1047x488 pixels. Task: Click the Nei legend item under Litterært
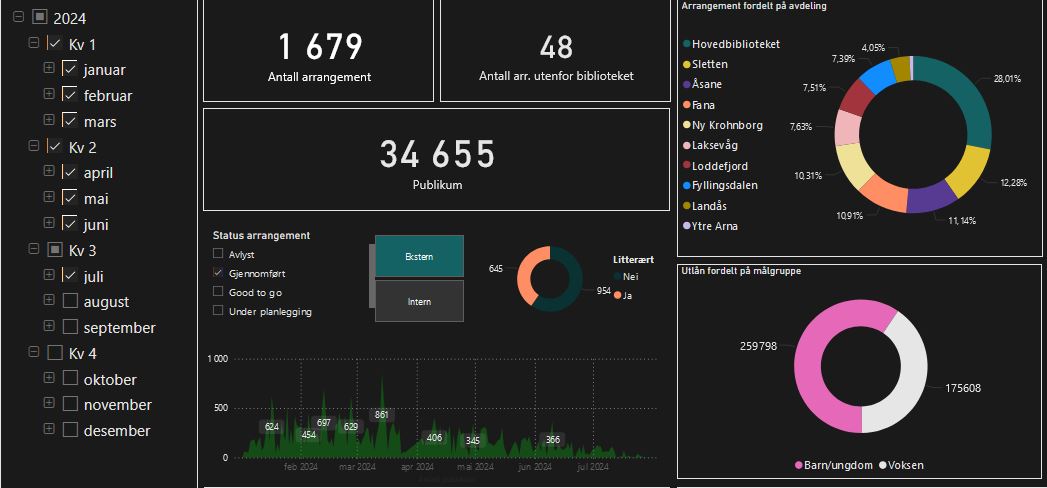[x=625, y=276]
